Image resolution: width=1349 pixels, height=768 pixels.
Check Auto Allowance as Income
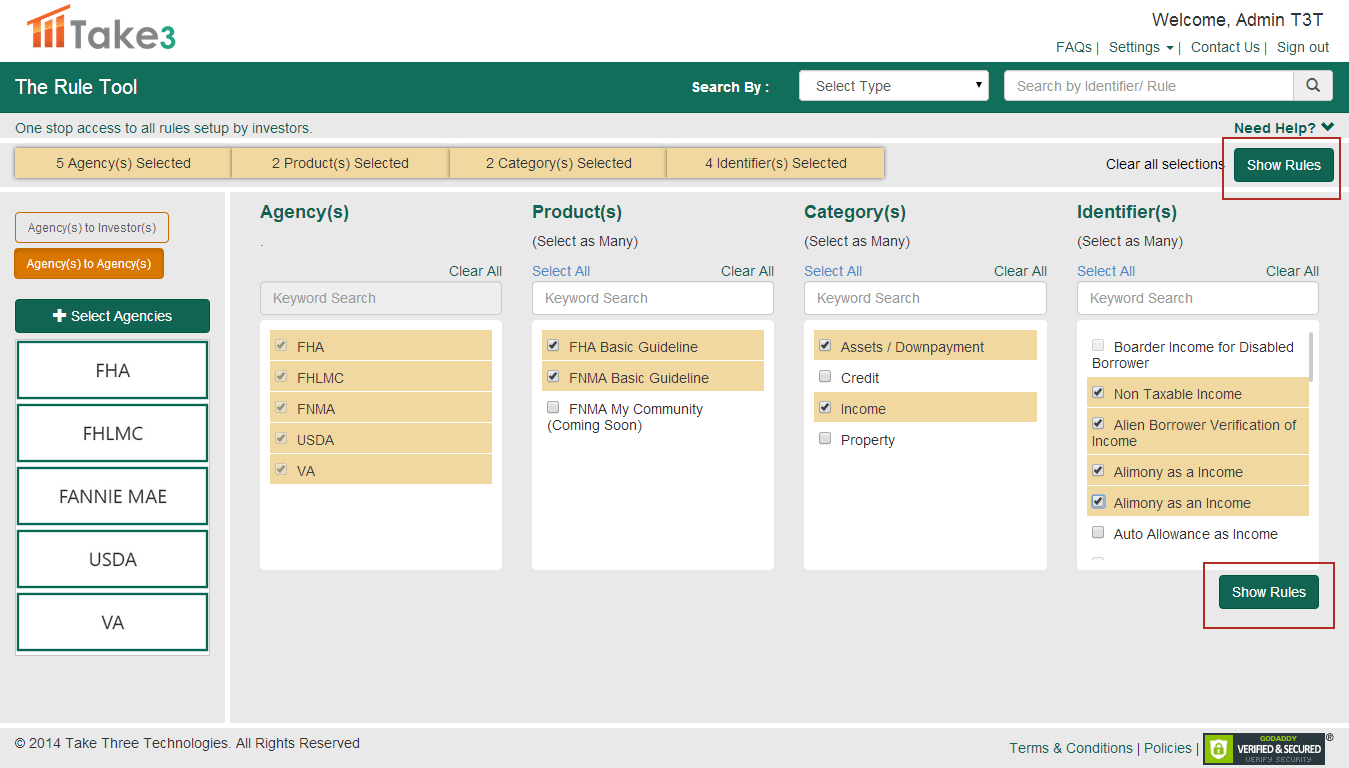[x=1098, y=533]
